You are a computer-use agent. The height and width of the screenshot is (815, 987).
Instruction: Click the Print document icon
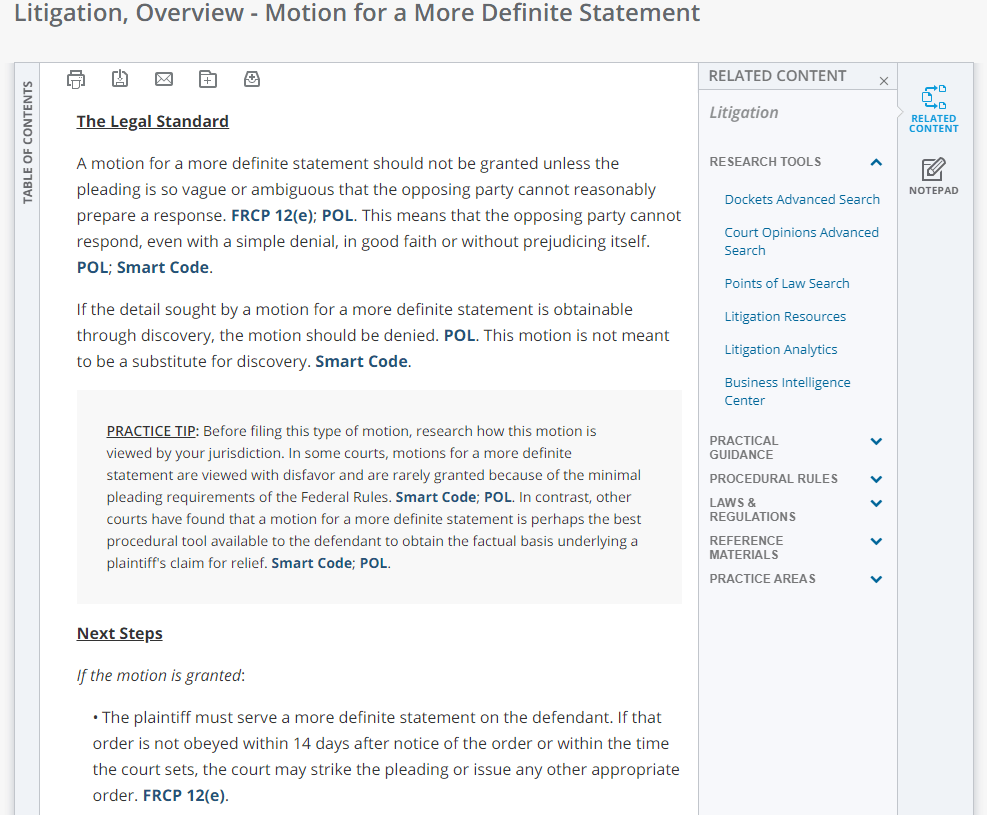[x=76, y=79]
